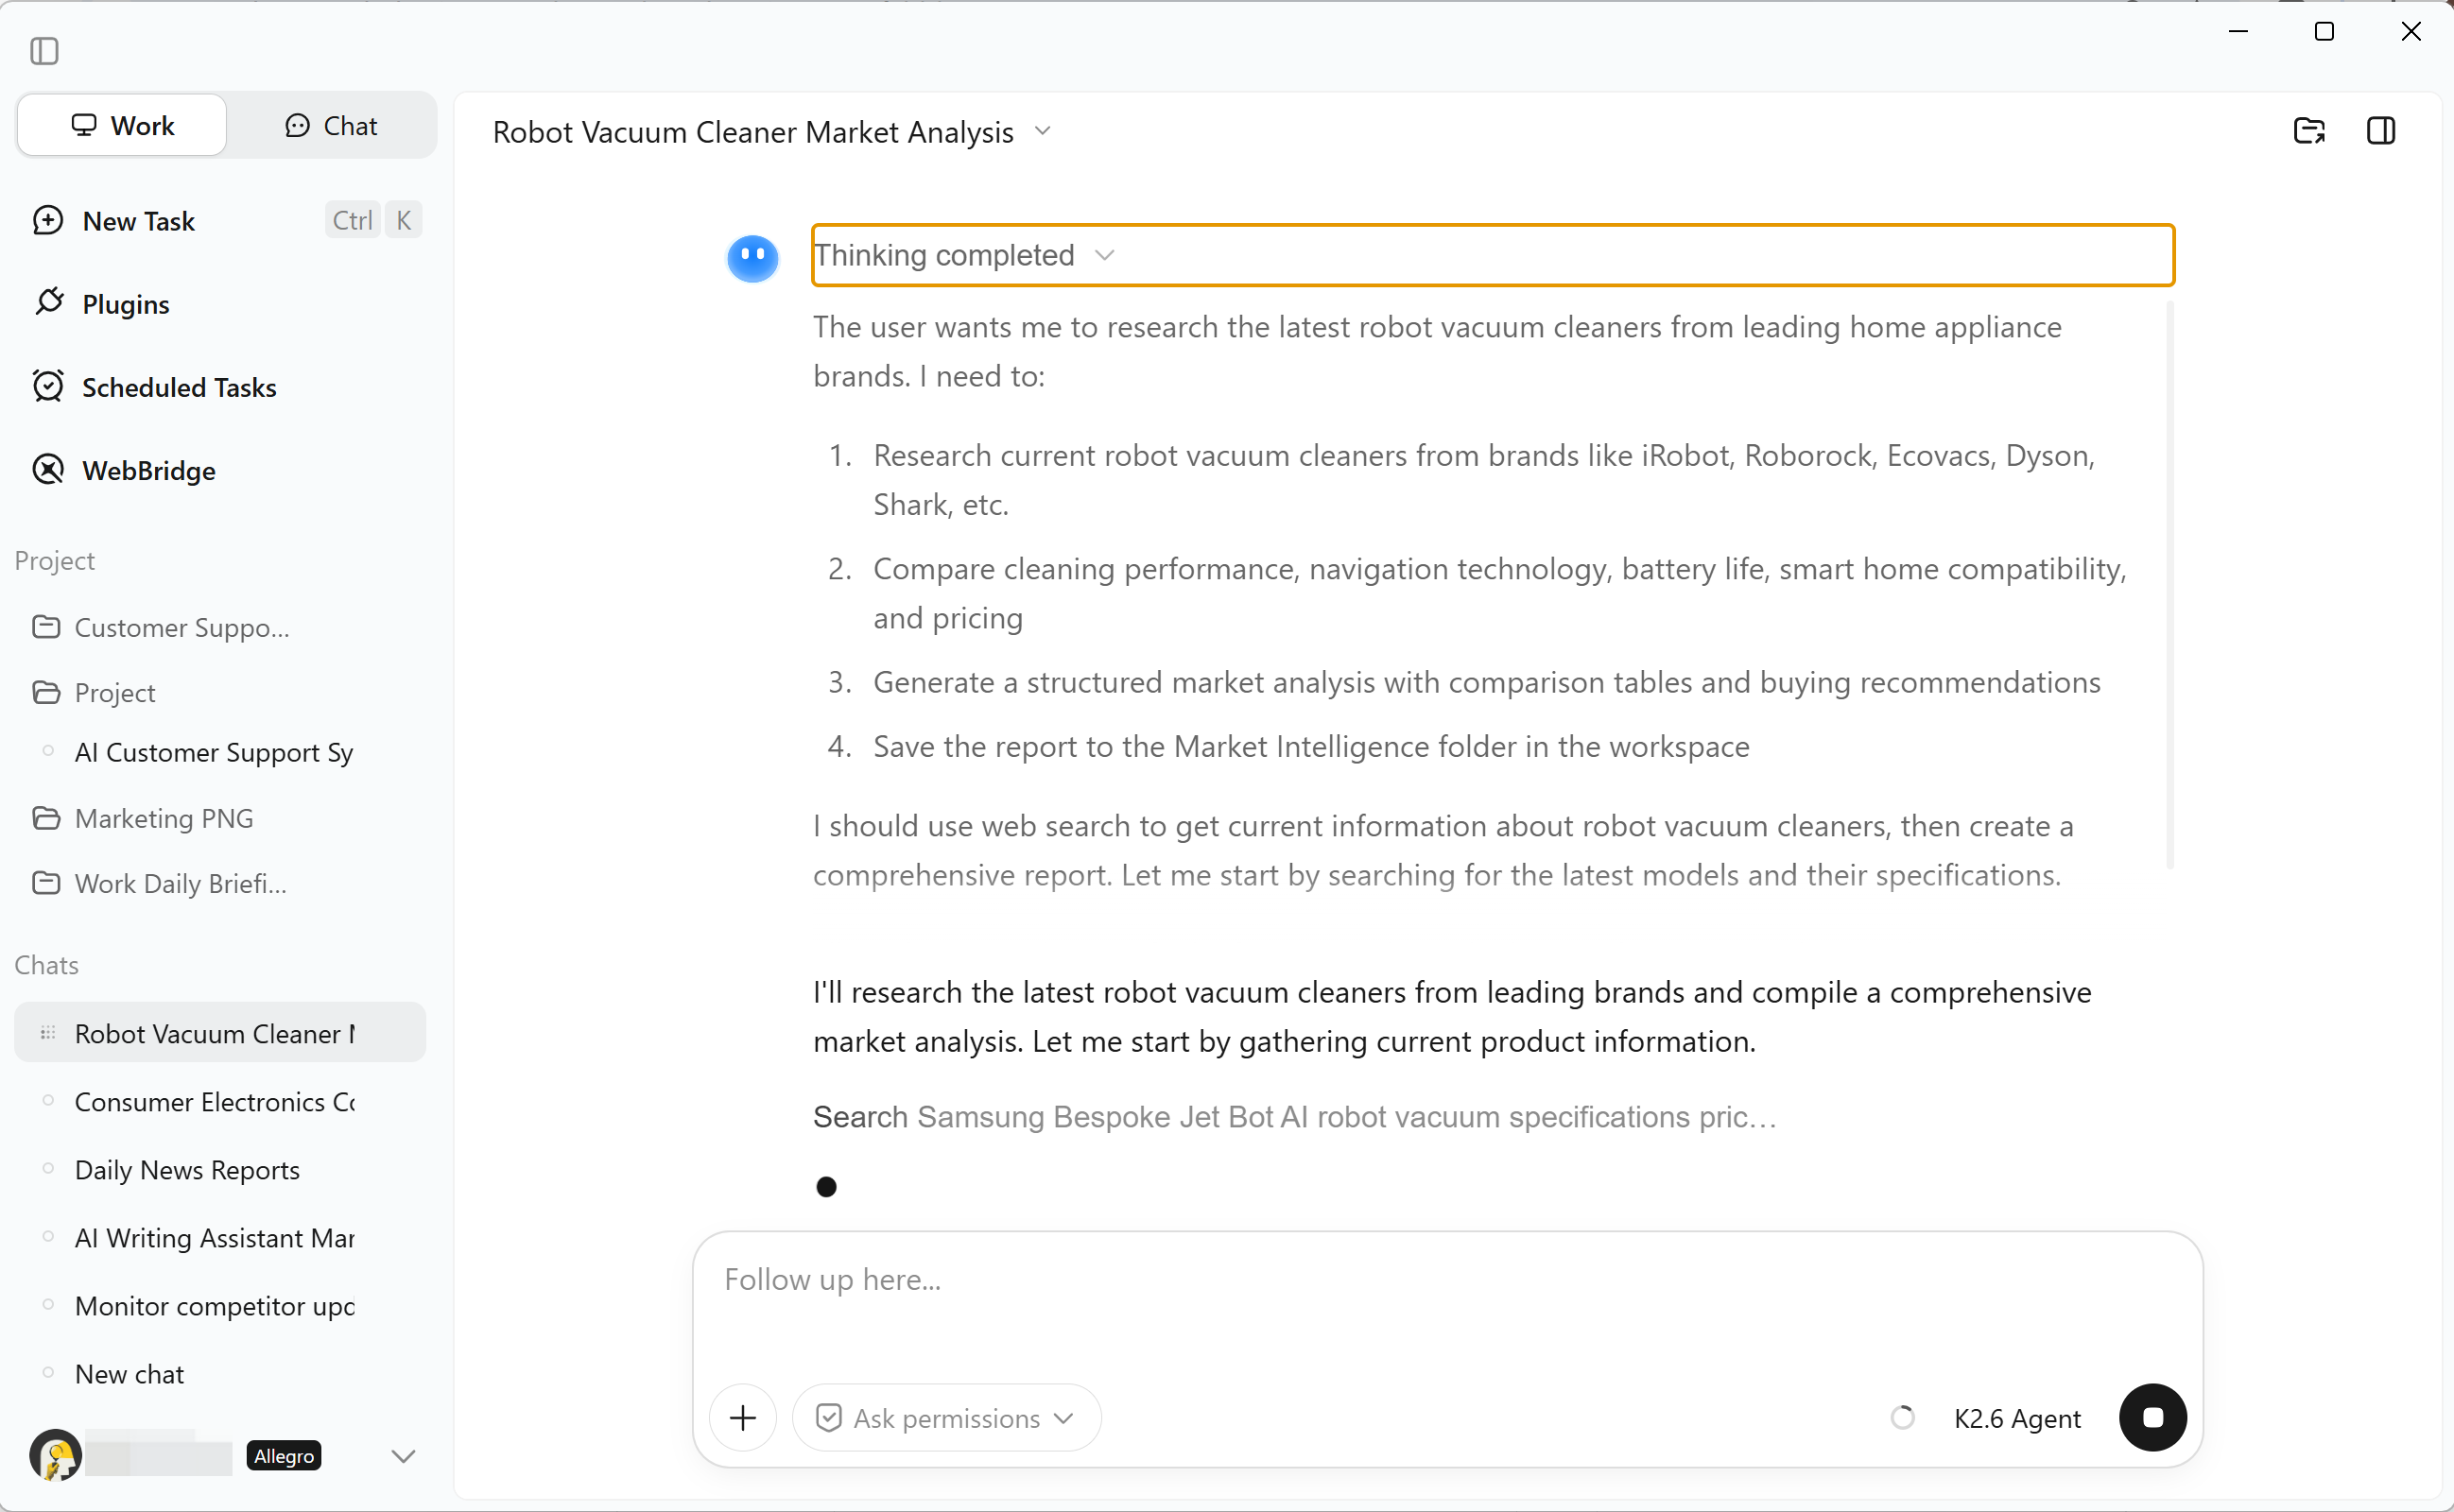This screenshot has width=2454, height=1512.
Task: Open the Work Daily Briefi... project folder
Action: pyautogui.click(x=220, y=883)
